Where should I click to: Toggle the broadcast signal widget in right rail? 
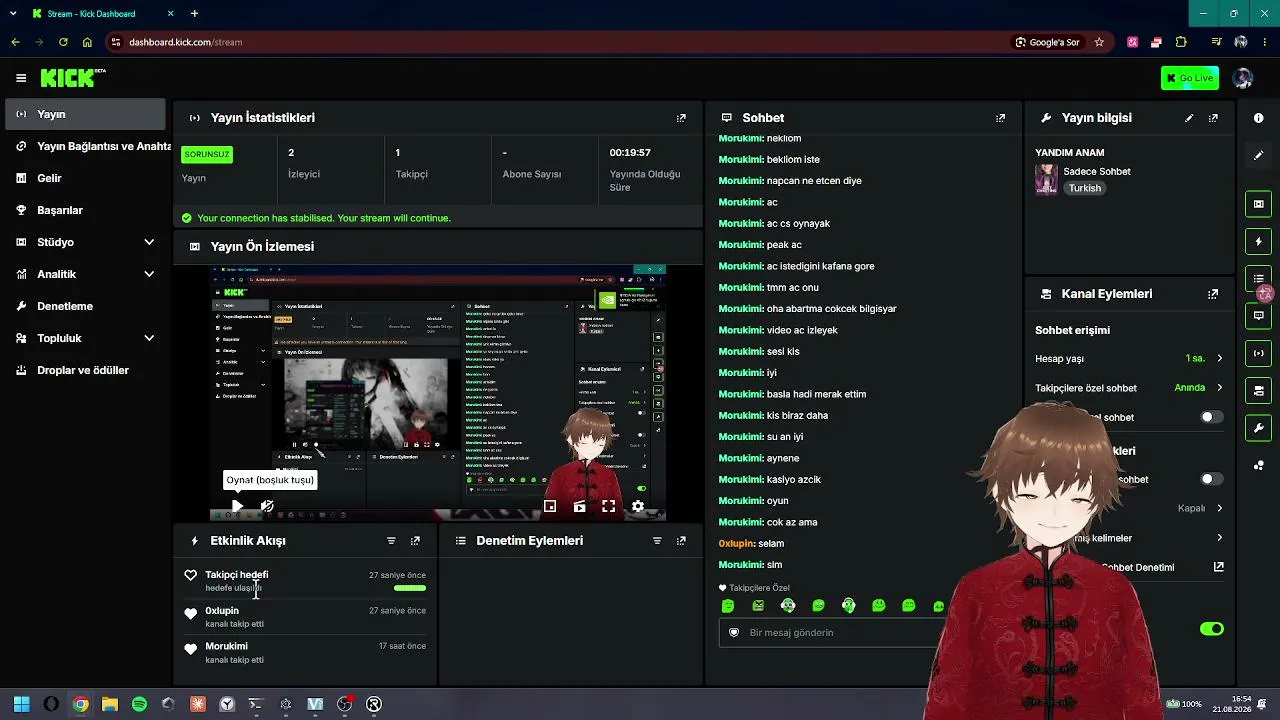pos(1259,353)
